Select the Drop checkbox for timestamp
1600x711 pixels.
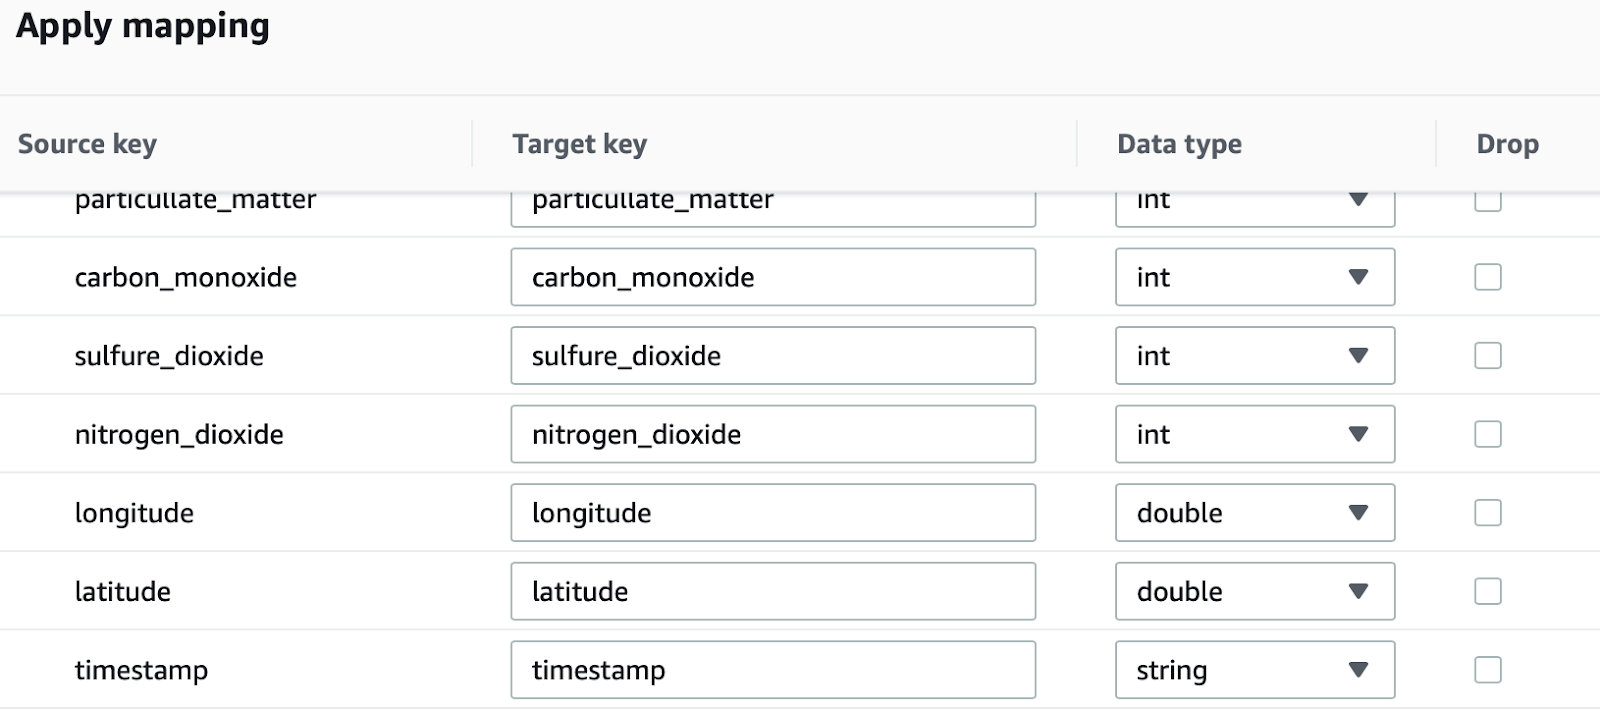(1488, 670)
